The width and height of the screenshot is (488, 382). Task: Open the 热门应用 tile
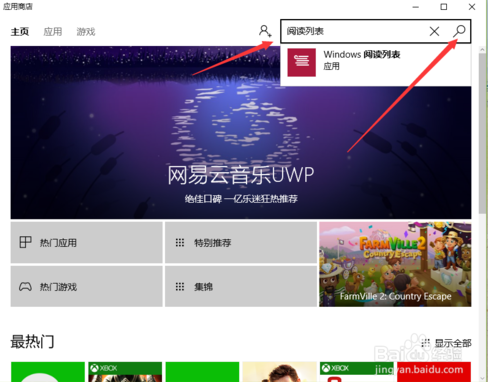pos(87,242)
